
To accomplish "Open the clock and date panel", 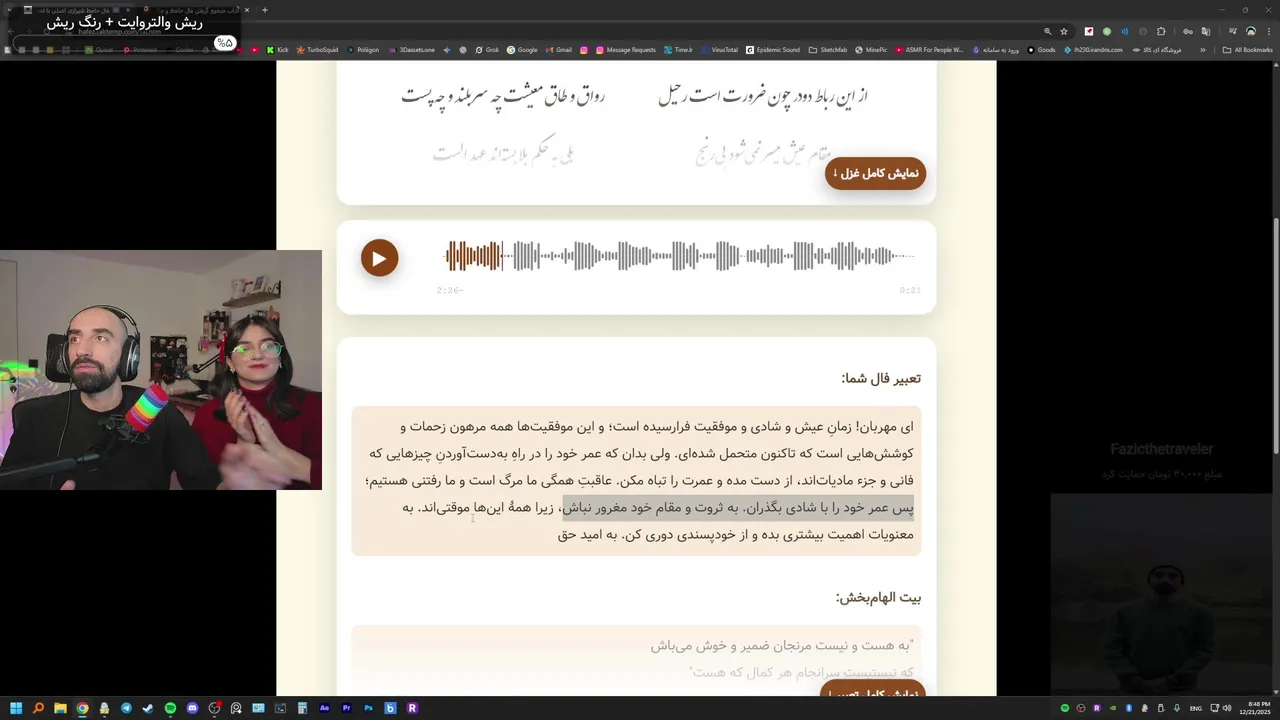I will [1257, 708].
